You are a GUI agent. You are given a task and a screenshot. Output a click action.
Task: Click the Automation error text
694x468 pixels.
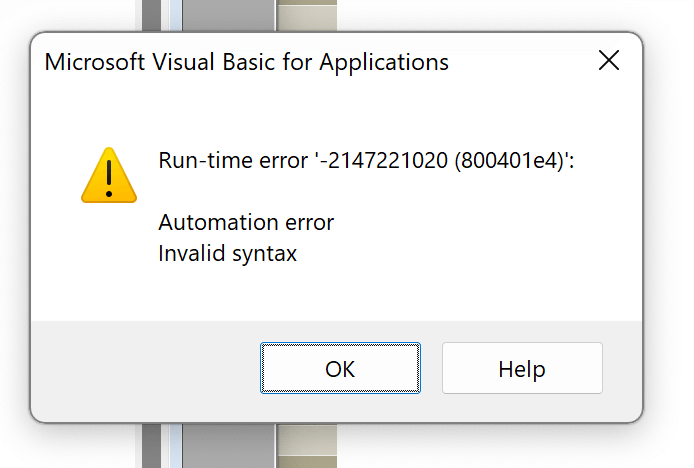246,222
